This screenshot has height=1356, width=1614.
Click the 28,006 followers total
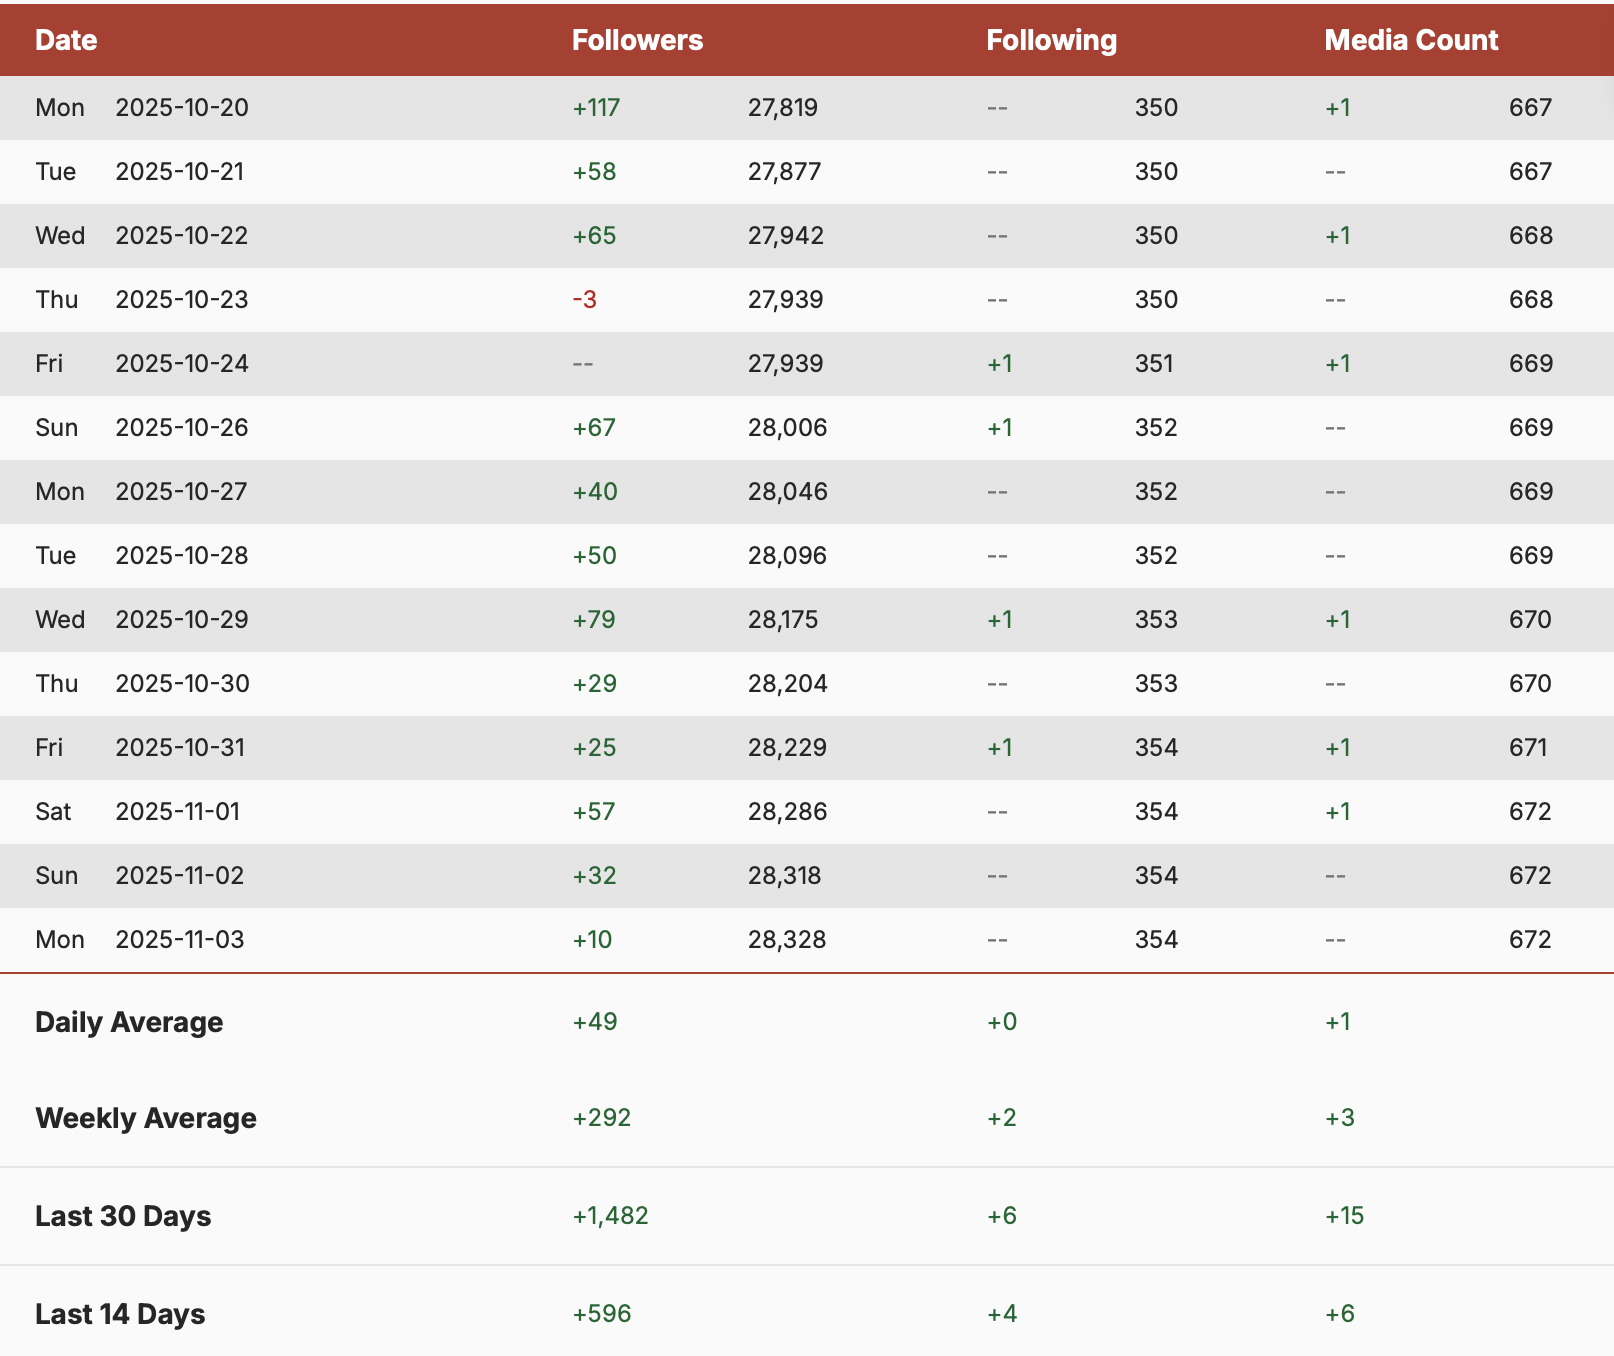coord(787,428)
